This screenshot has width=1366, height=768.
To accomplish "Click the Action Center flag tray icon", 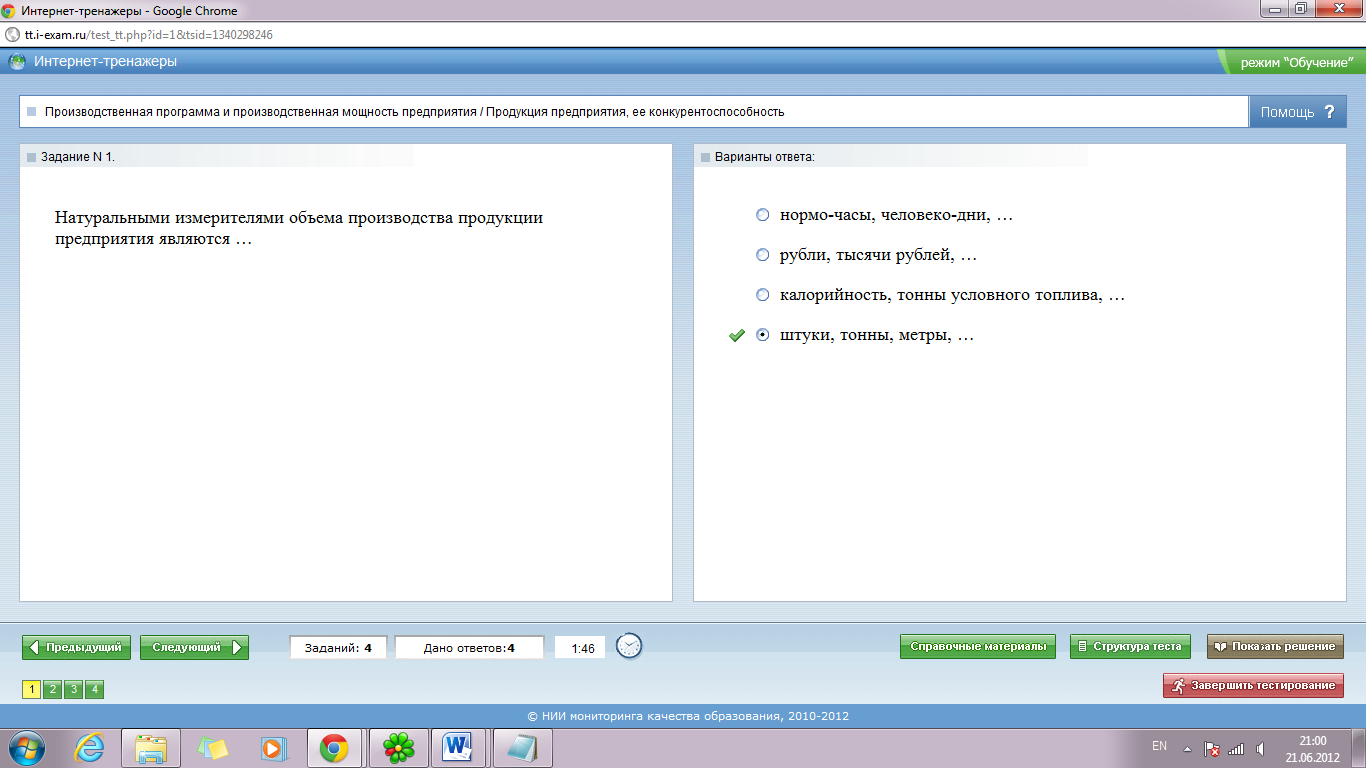I will coord(1211,748).
